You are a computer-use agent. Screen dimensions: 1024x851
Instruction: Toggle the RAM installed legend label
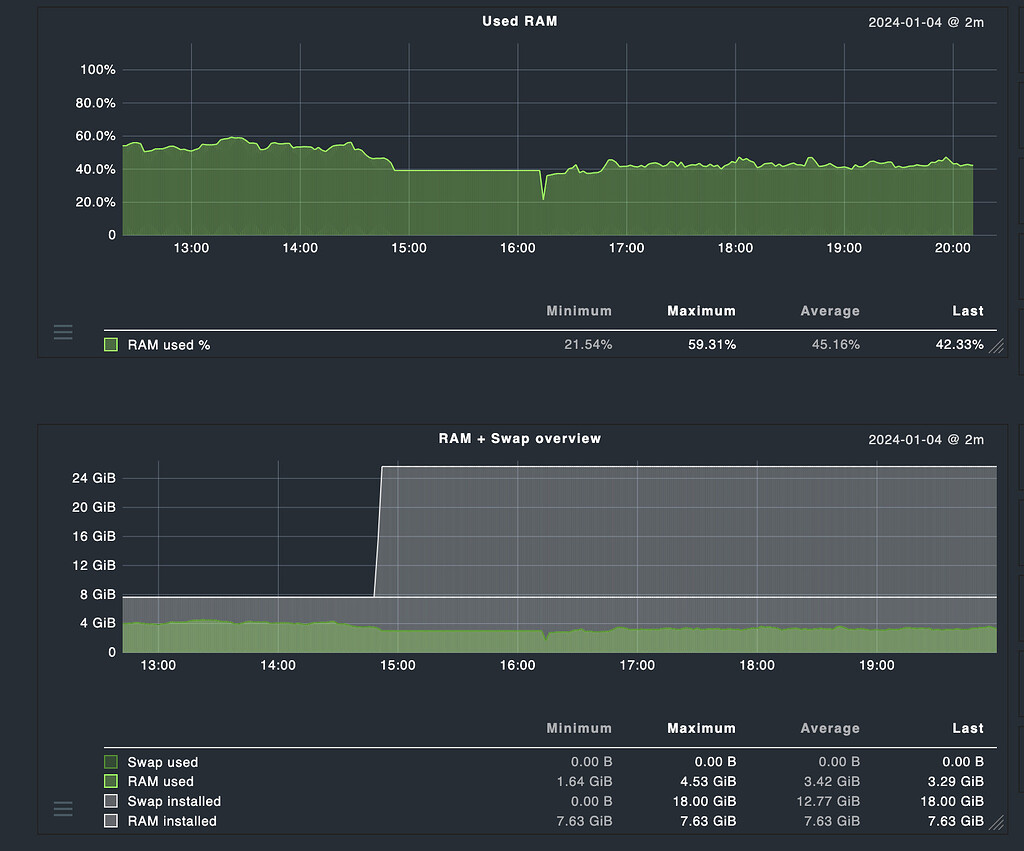[x=172, y=821]
